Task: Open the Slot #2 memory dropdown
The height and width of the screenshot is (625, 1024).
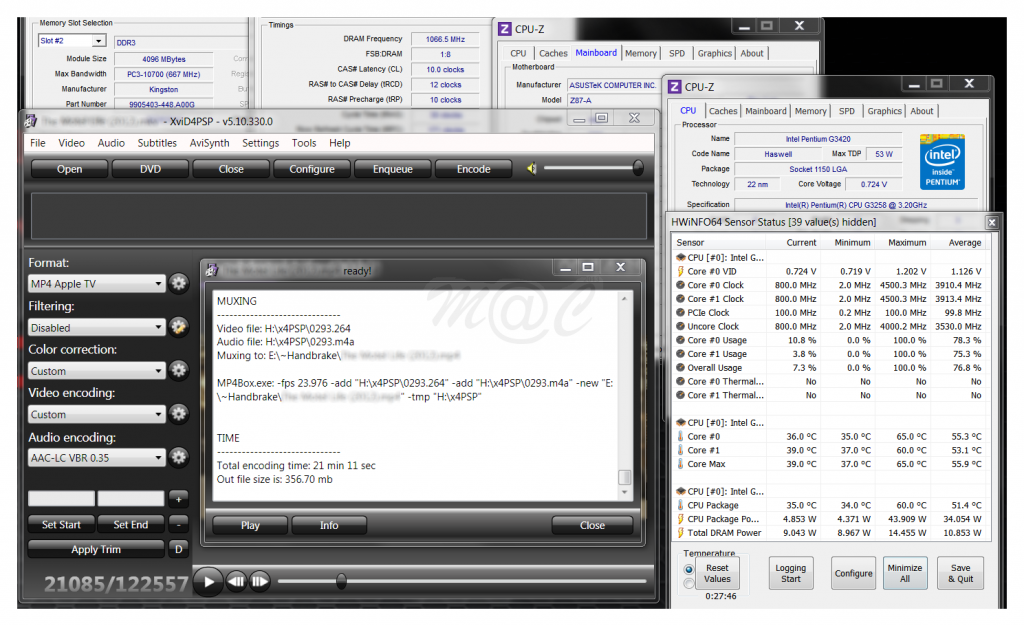Action: [71, 41]
